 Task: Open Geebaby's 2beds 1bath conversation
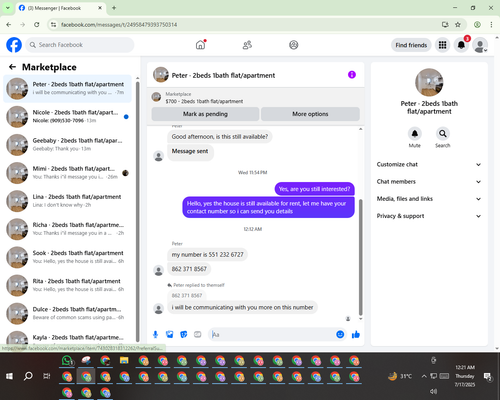pyautogui.click(x=67, y=145)
